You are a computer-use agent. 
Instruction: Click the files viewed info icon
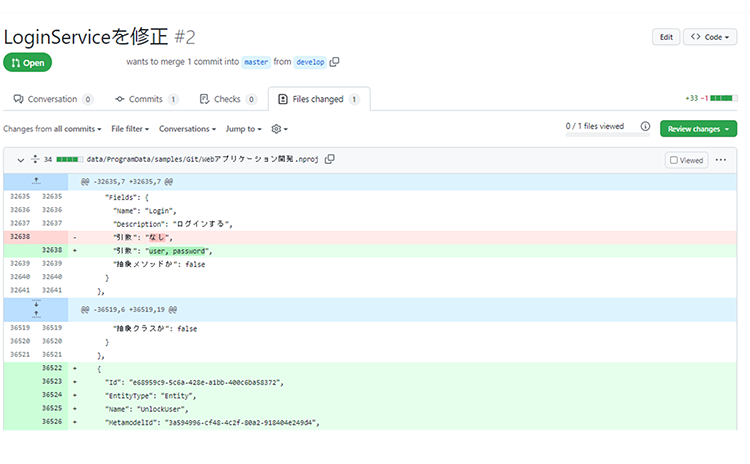(x=645, y=126)
